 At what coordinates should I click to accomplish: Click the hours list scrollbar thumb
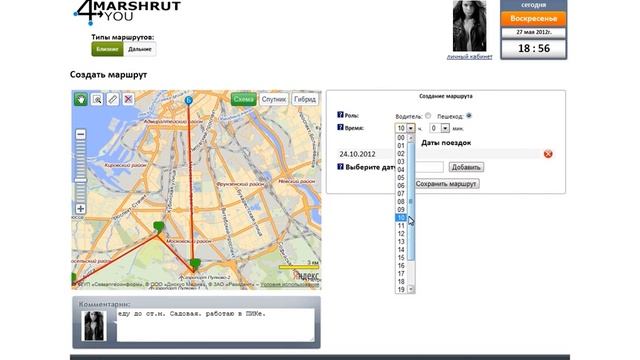(411, 201)
